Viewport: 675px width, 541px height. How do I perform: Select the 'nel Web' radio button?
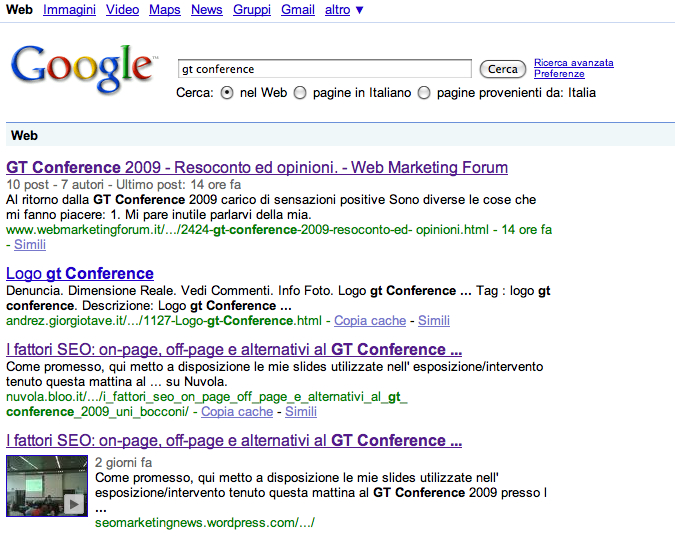227,93
